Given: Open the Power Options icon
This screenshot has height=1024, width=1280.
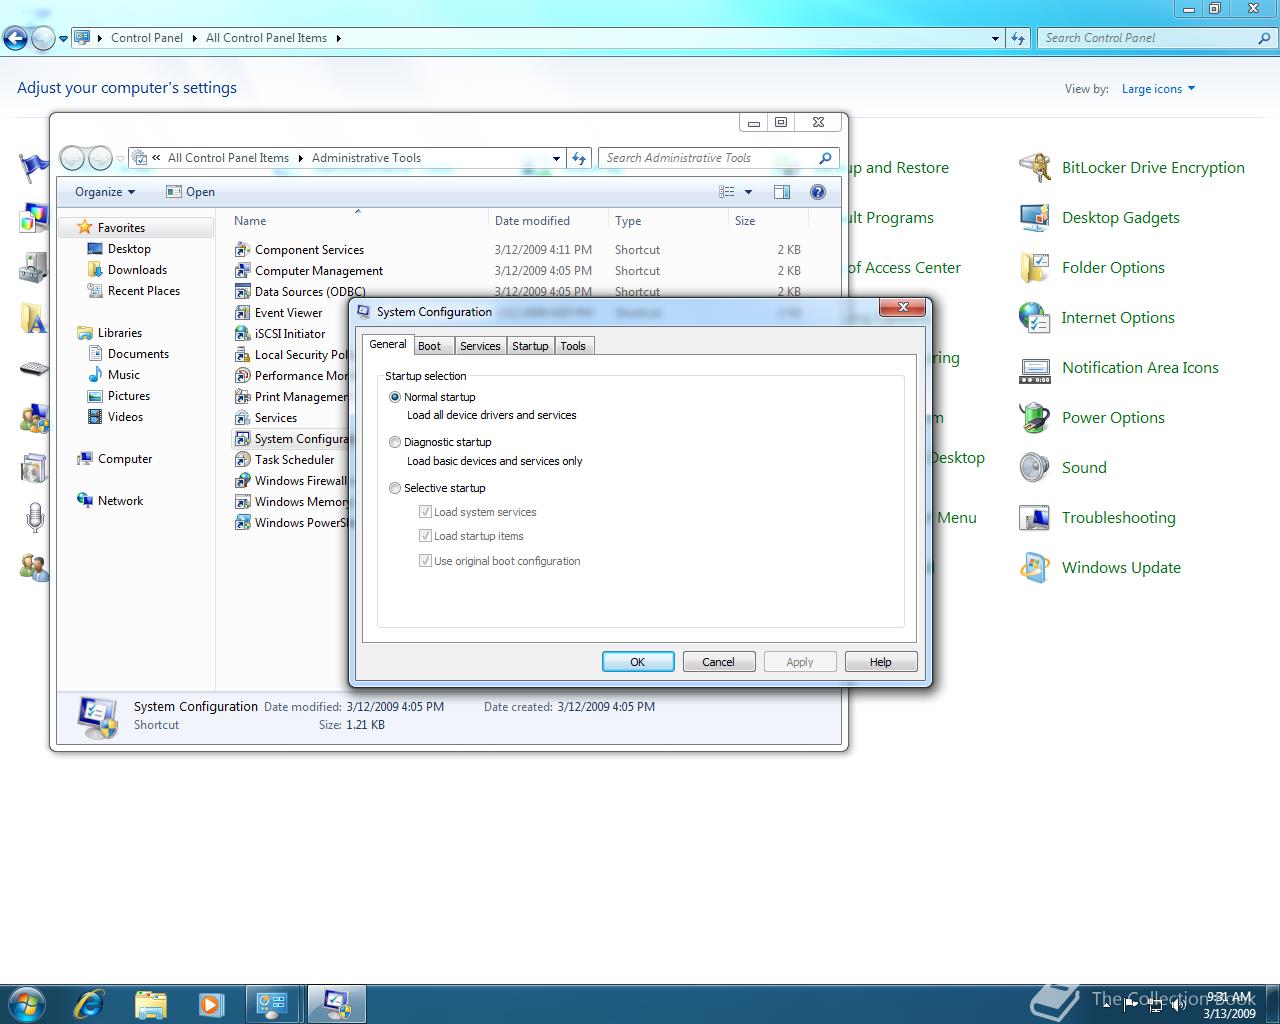Looking at the screenshot, I should click(1034, 417).
